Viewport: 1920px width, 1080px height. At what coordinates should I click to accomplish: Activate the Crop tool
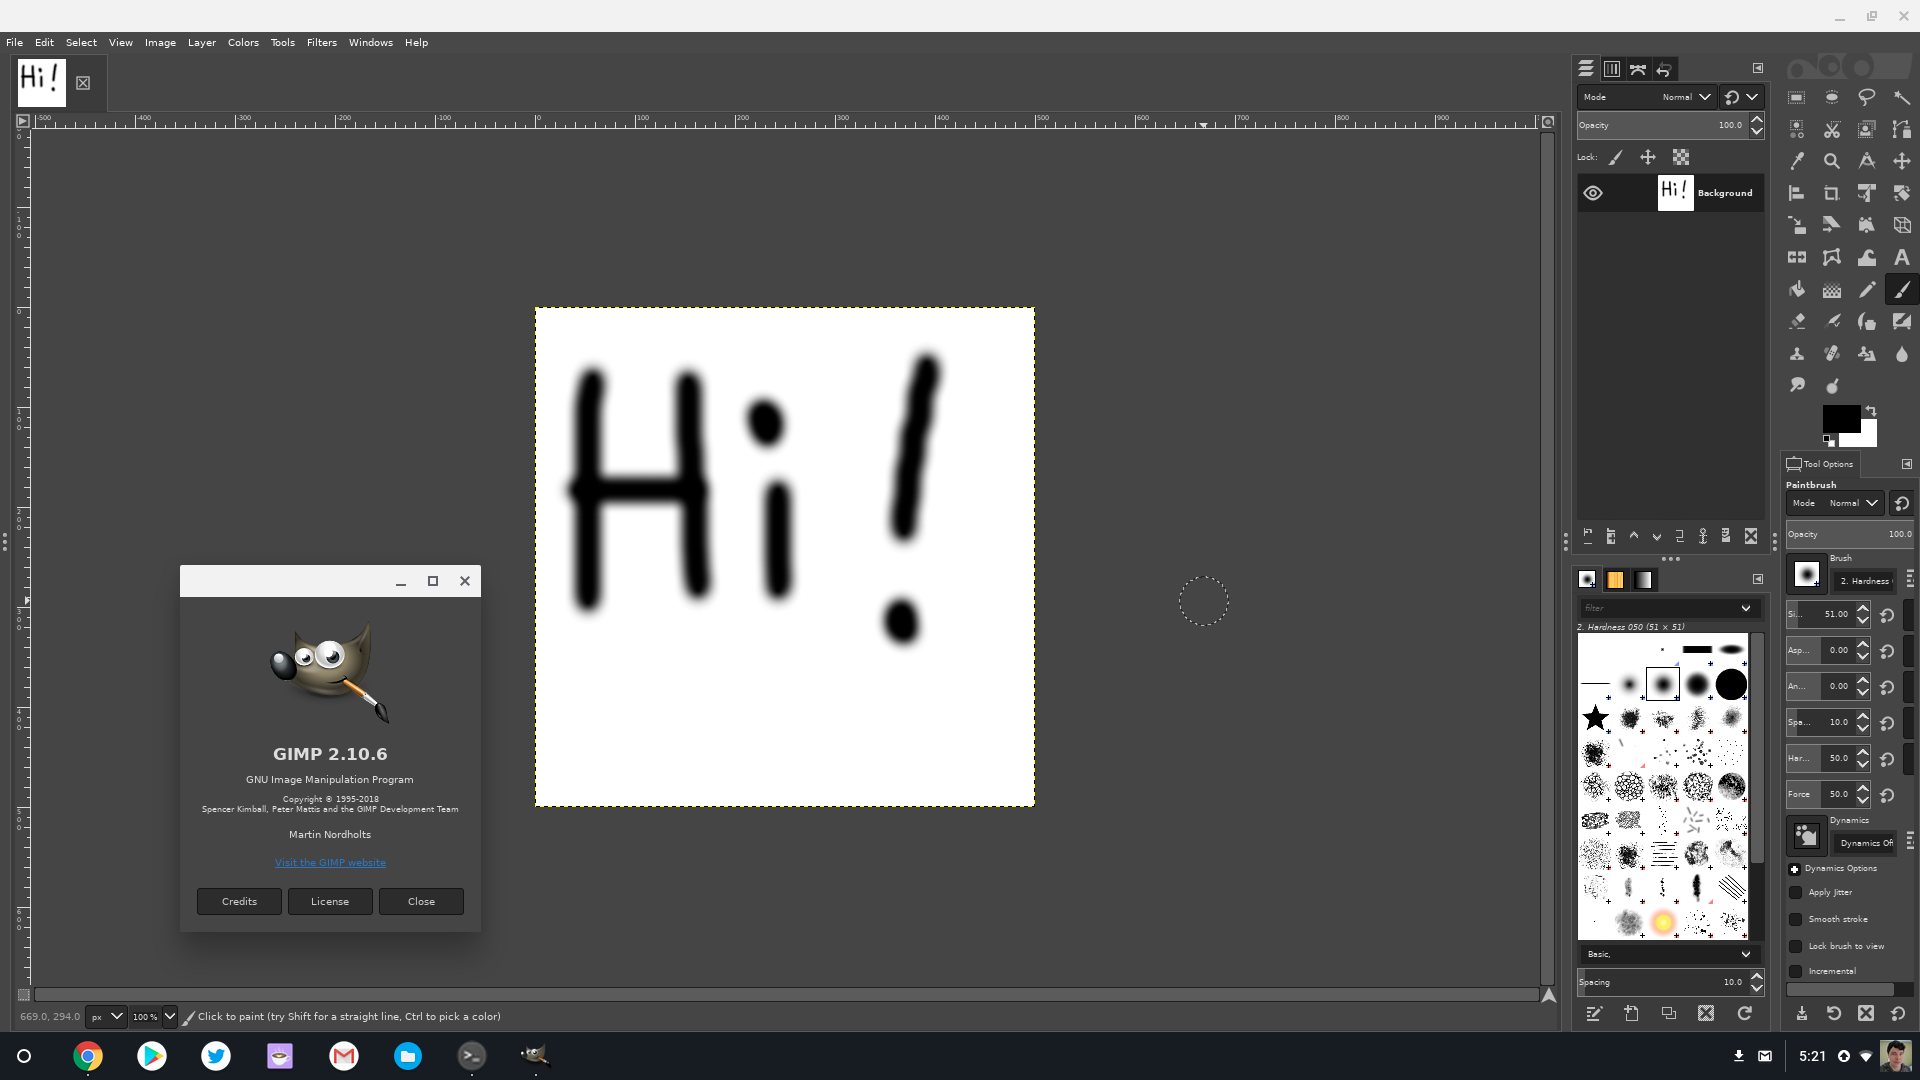1831,193
